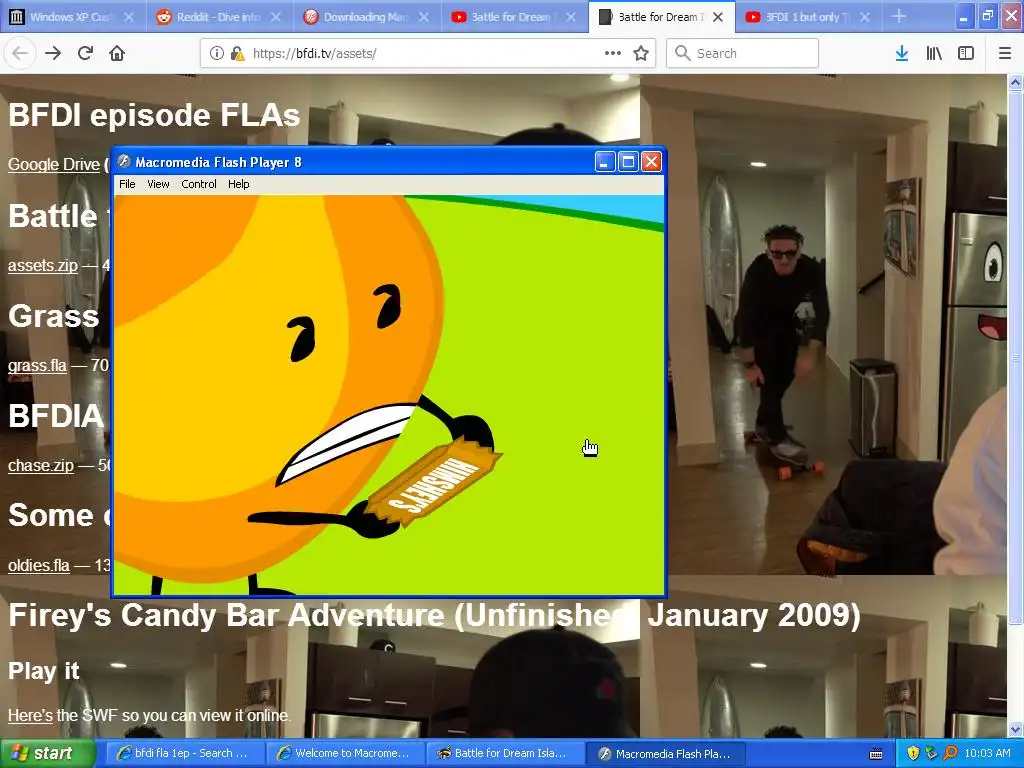Open the Firefox Library icon

[x=934, y=53]
